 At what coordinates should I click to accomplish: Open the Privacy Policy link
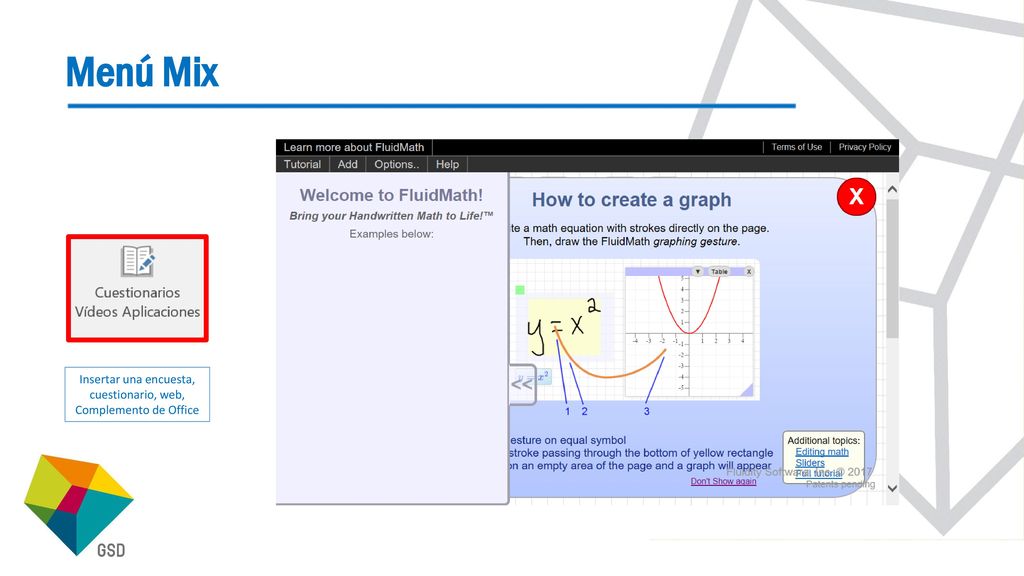865,147
